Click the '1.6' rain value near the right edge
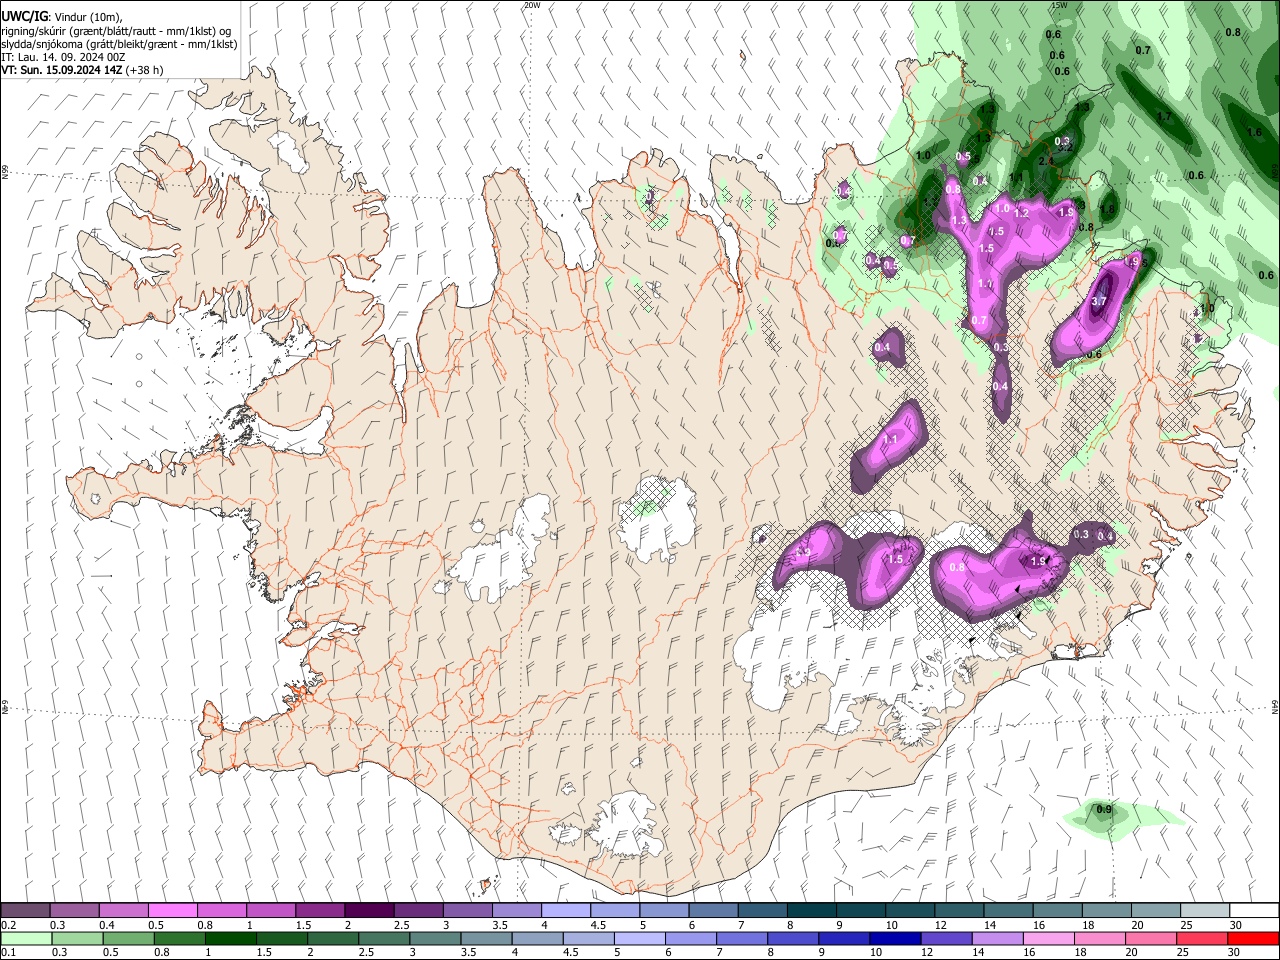Screen dimensions: 1280x960 (x=1254, y=132)
